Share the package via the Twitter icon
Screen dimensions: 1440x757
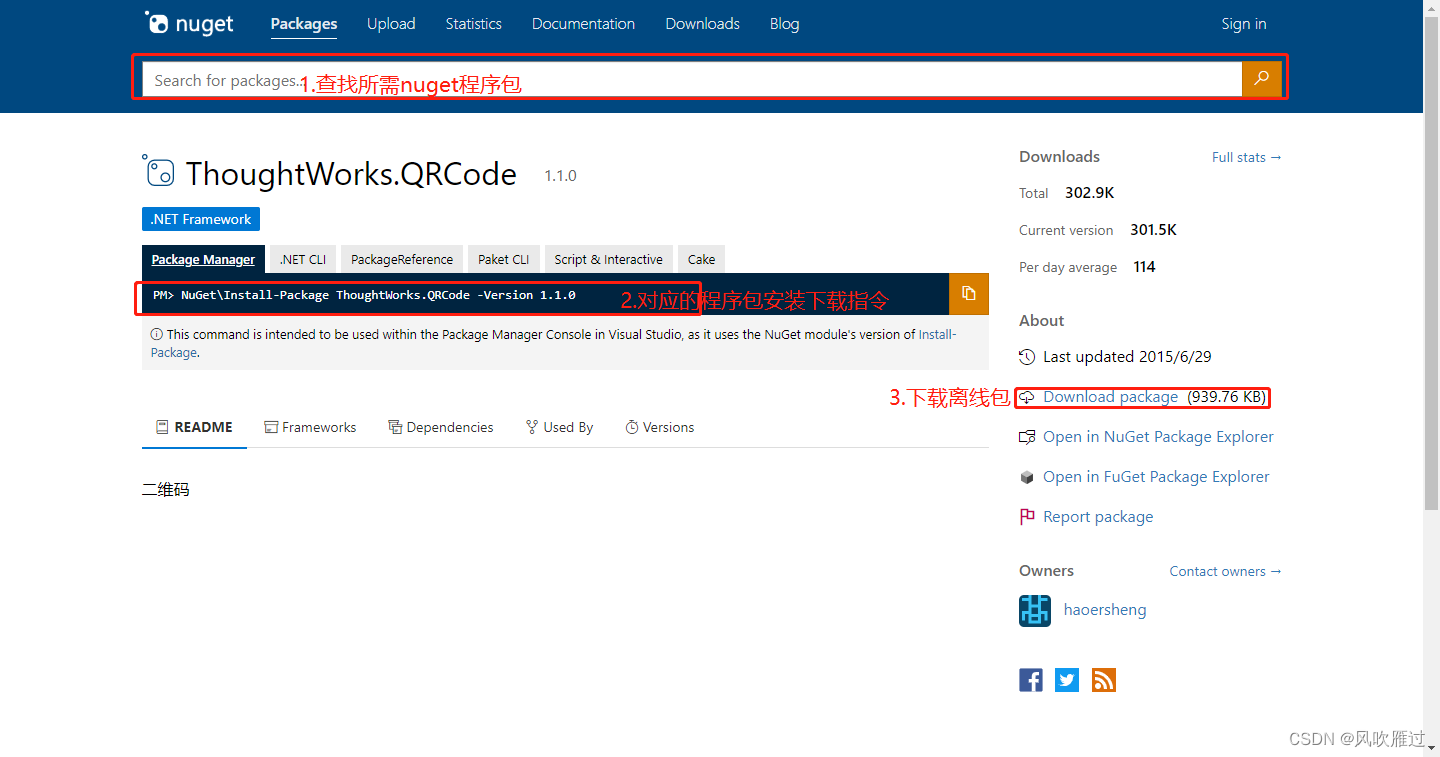coord(1066,679)
